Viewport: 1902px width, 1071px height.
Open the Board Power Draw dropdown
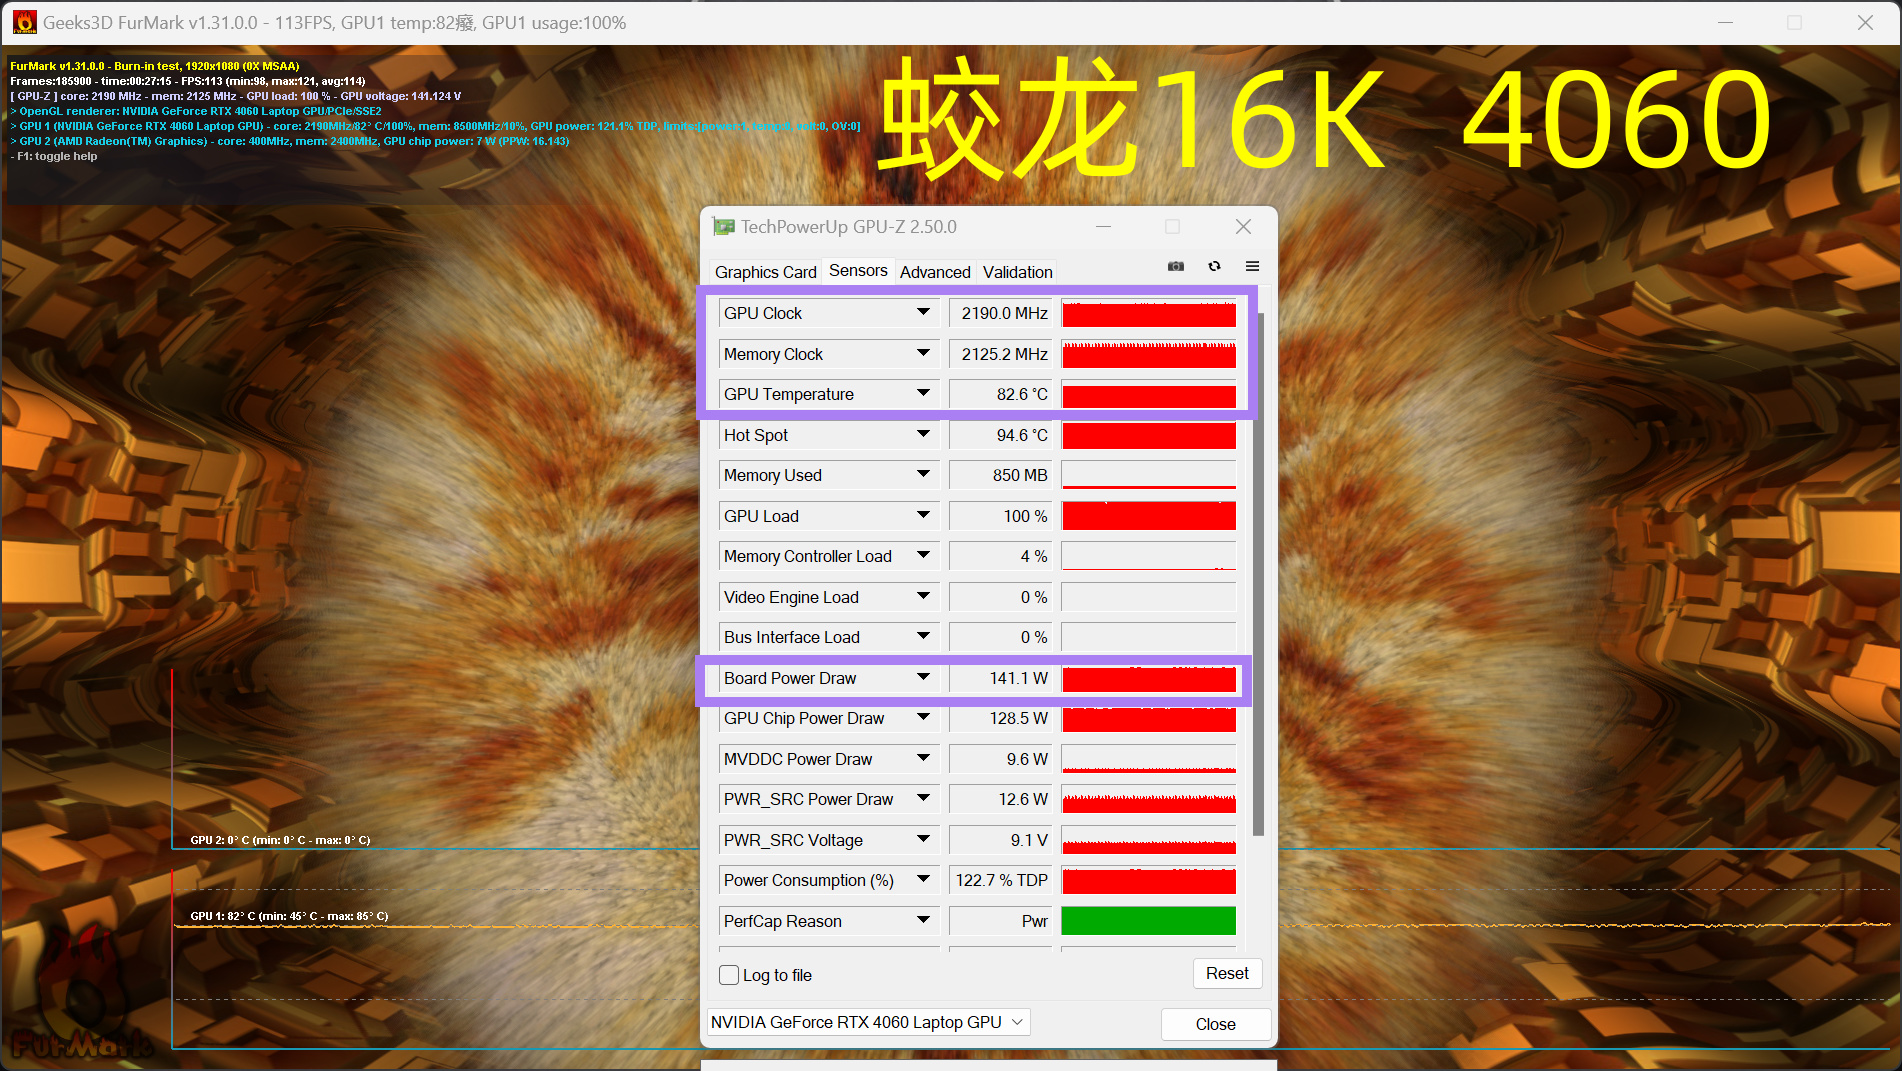pyautogui.click(x=923, y=678)
